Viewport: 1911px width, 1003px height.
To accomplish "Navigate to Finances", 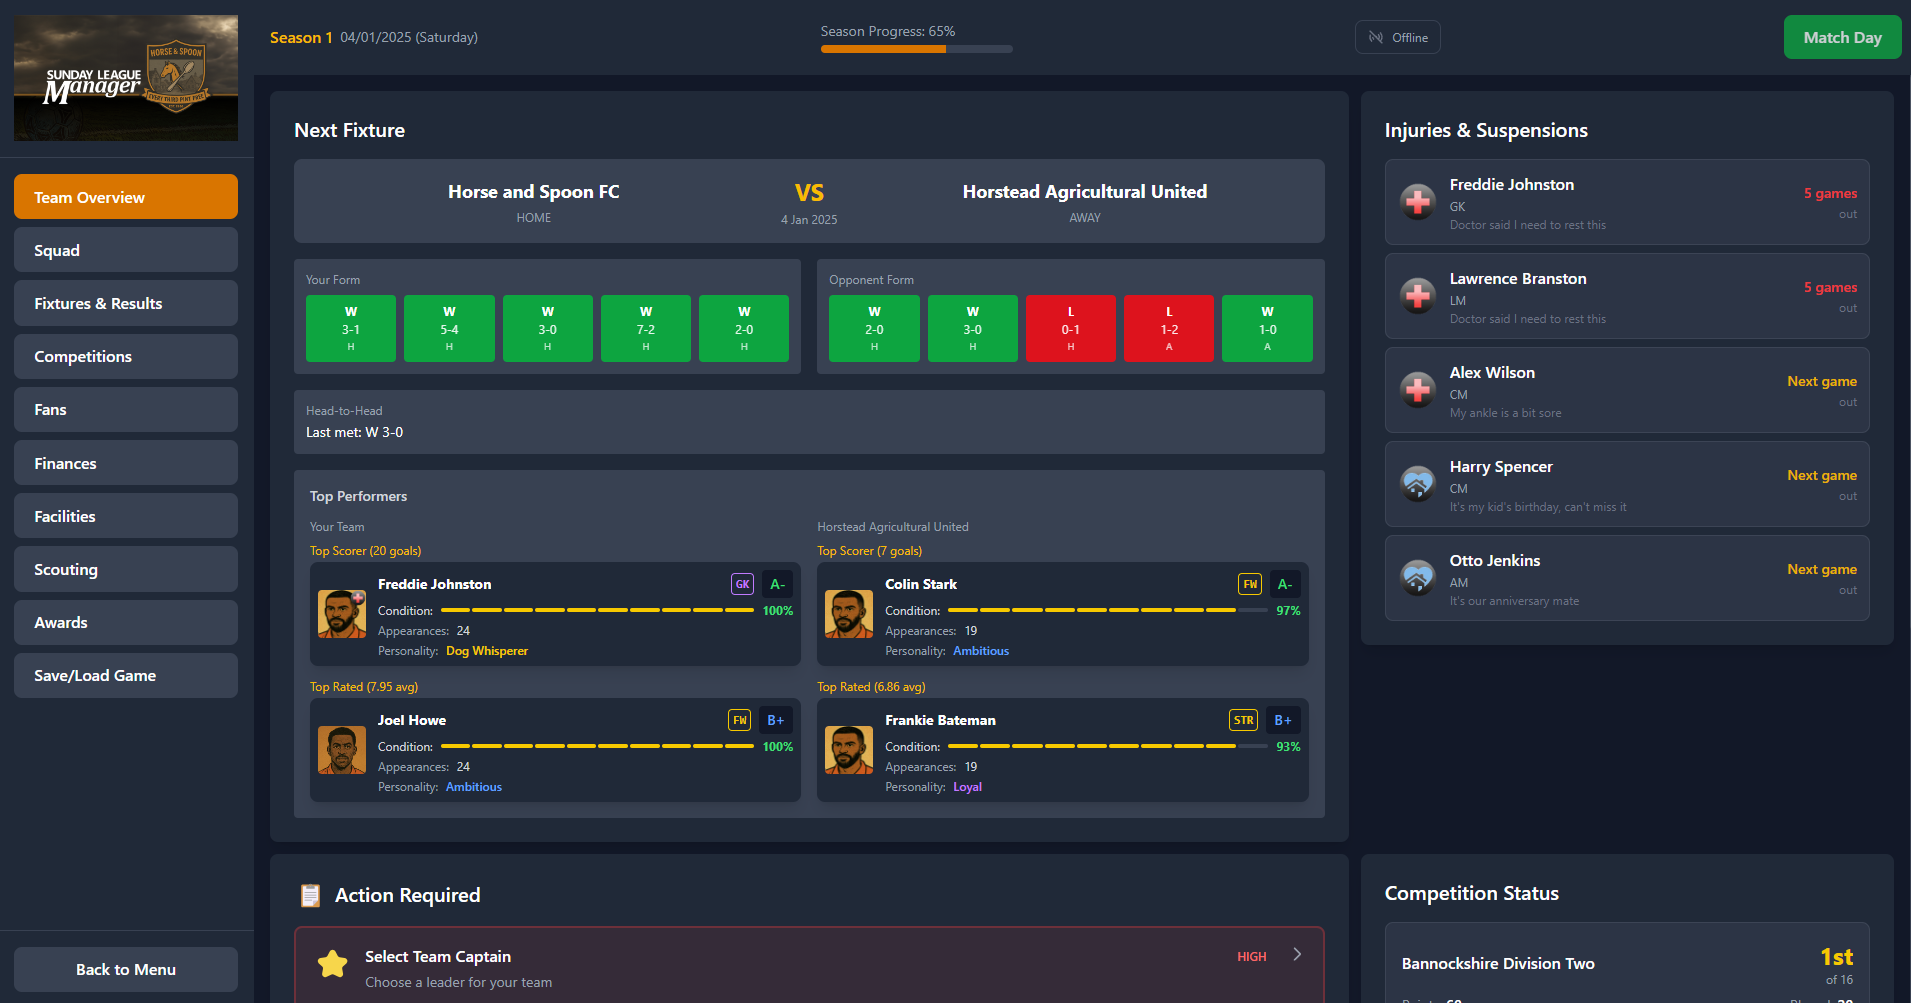I will click(126, 463).
